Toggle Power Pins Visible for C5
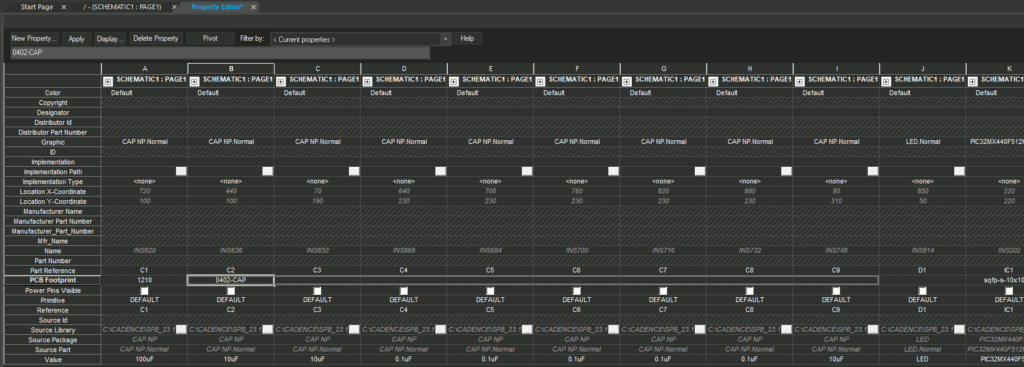This screenshot has width=1024, height=367. coord(490,291)
